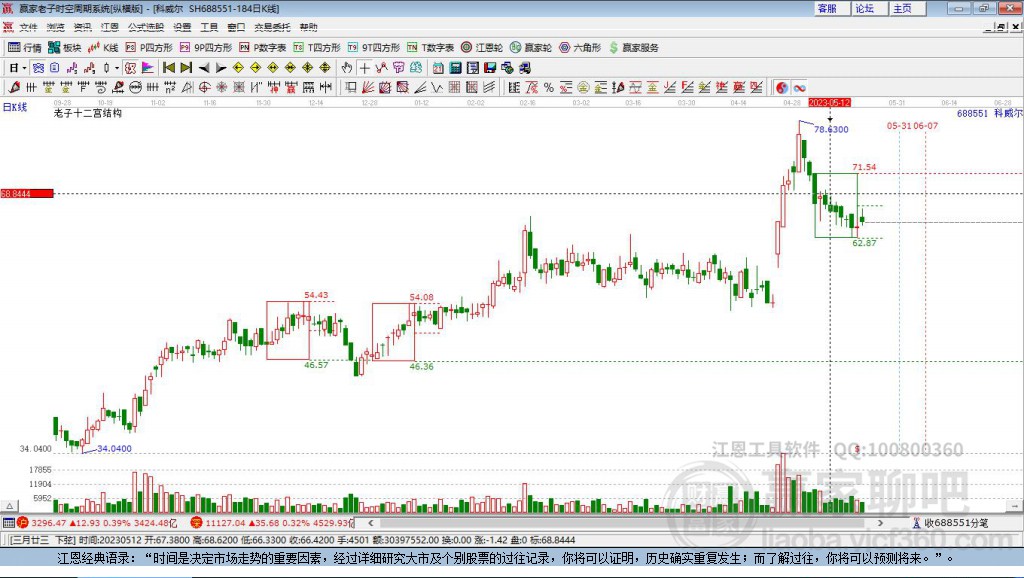Open the 行情 quotes view
This screenshot has width=1024, height=578.
[25, 47]
